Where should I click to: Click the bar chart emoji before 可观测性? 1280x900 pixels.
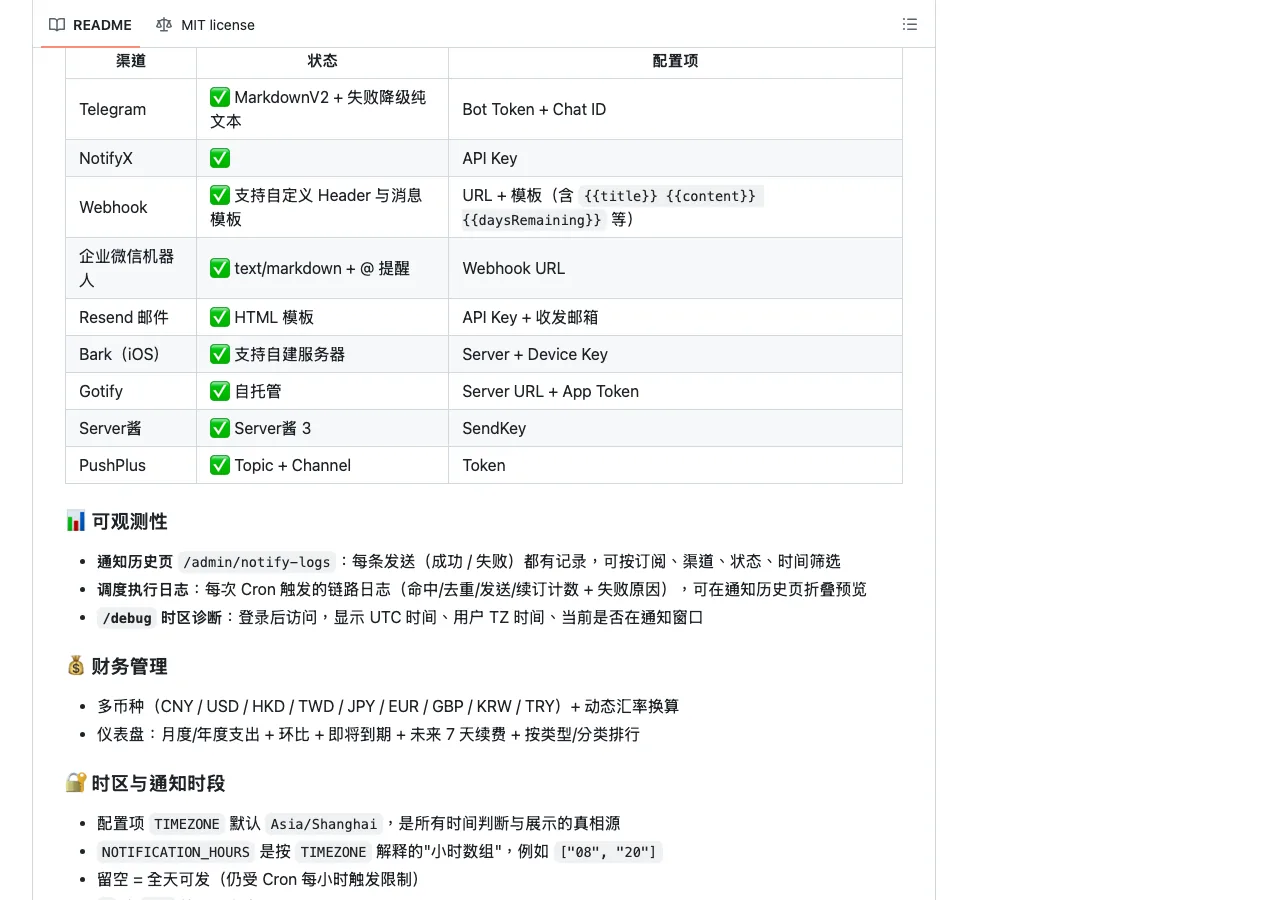point(76,521)
